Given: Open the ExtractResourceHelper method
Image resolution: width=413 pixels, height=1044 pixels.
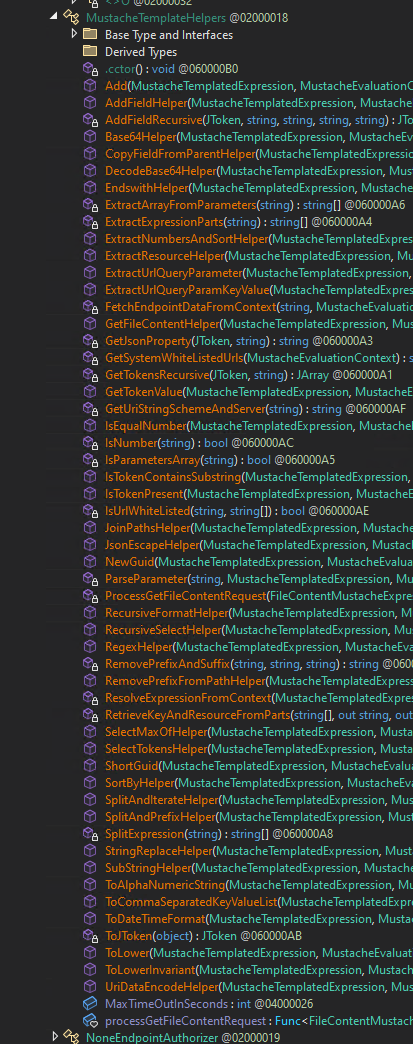Looking at the screenshot, I should click(x=165, y=256).
